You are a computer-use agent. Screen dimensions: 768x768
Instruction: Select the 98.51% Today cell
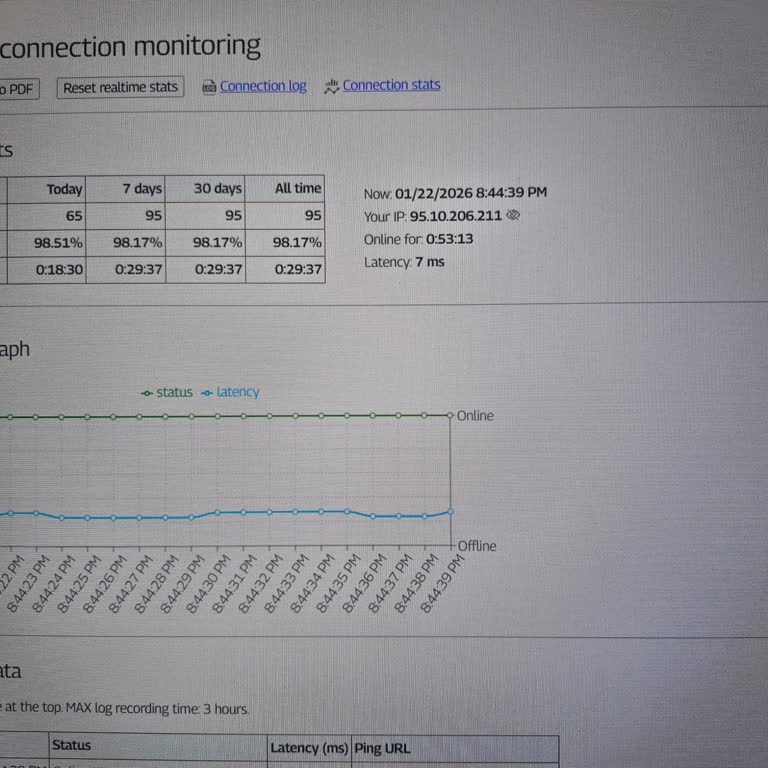coord(47,243)
